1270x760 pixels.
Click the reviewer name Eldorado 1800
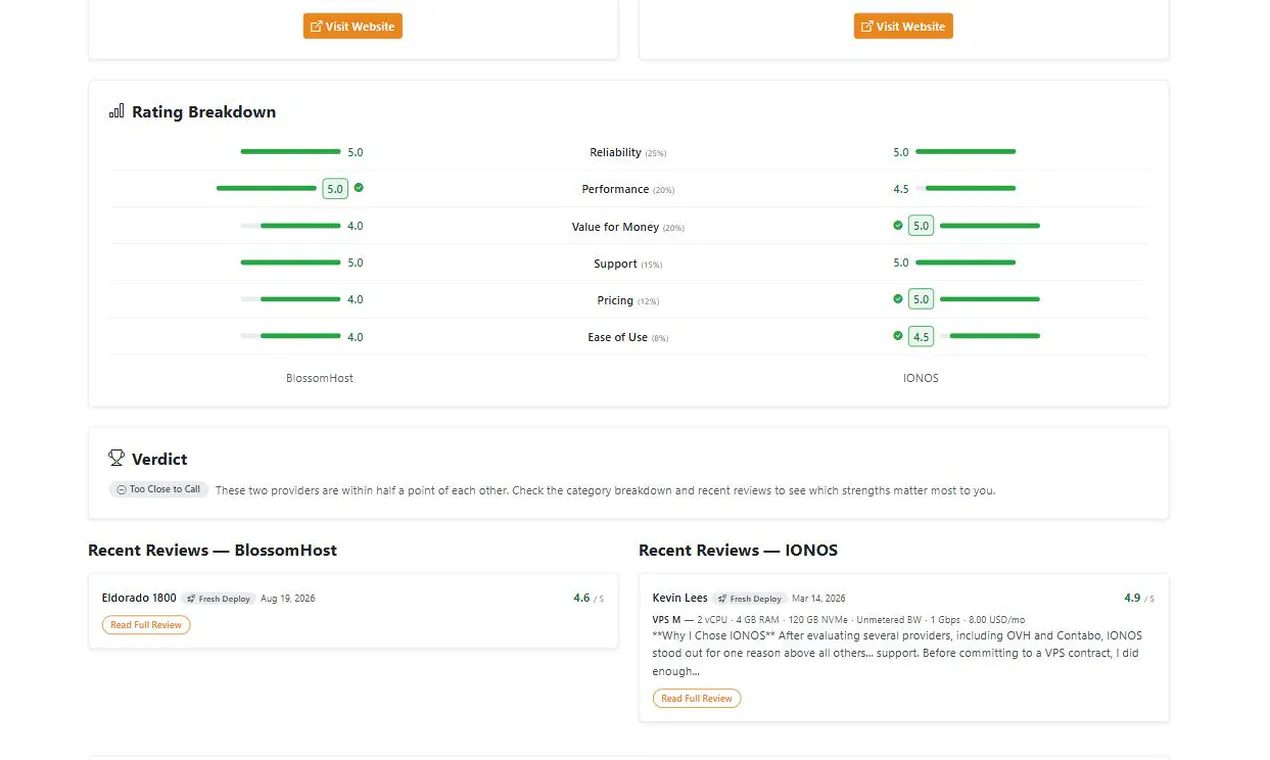tap(139, 598)
